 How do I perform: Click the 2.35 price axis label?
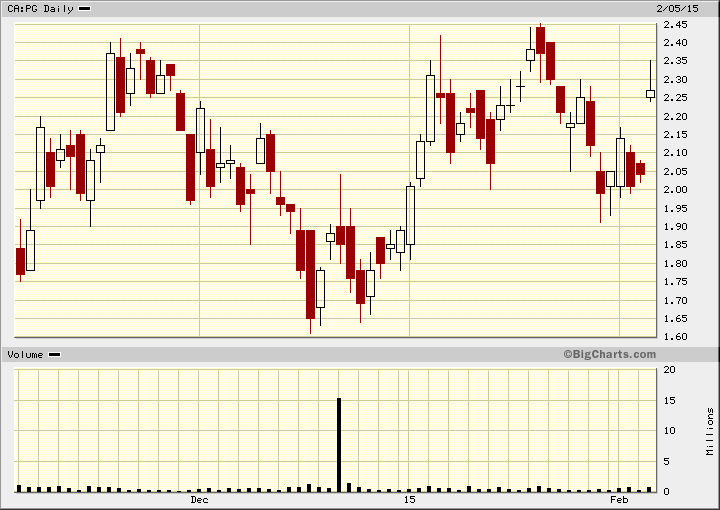coord(675,61)
